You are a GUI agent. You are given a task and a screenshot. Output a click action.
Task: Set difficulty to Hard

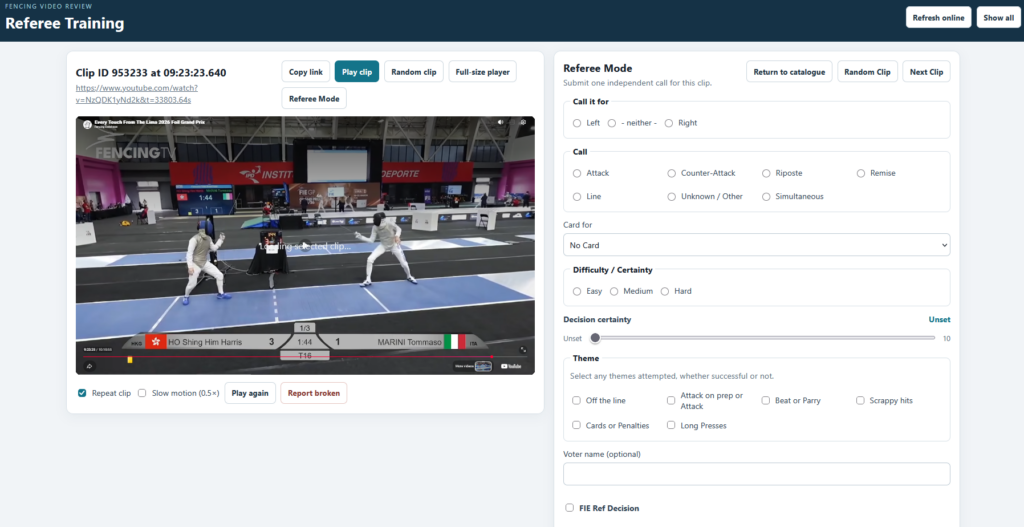click(x=665, y=291)
